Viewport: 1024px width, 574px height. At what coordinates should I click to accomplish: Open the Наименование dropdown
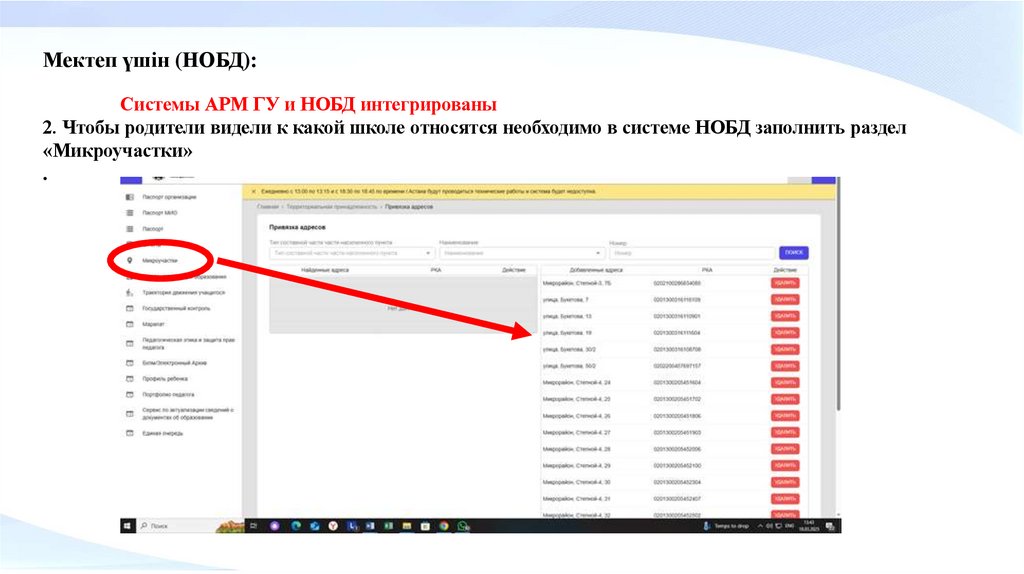click(x=521, y=253)
